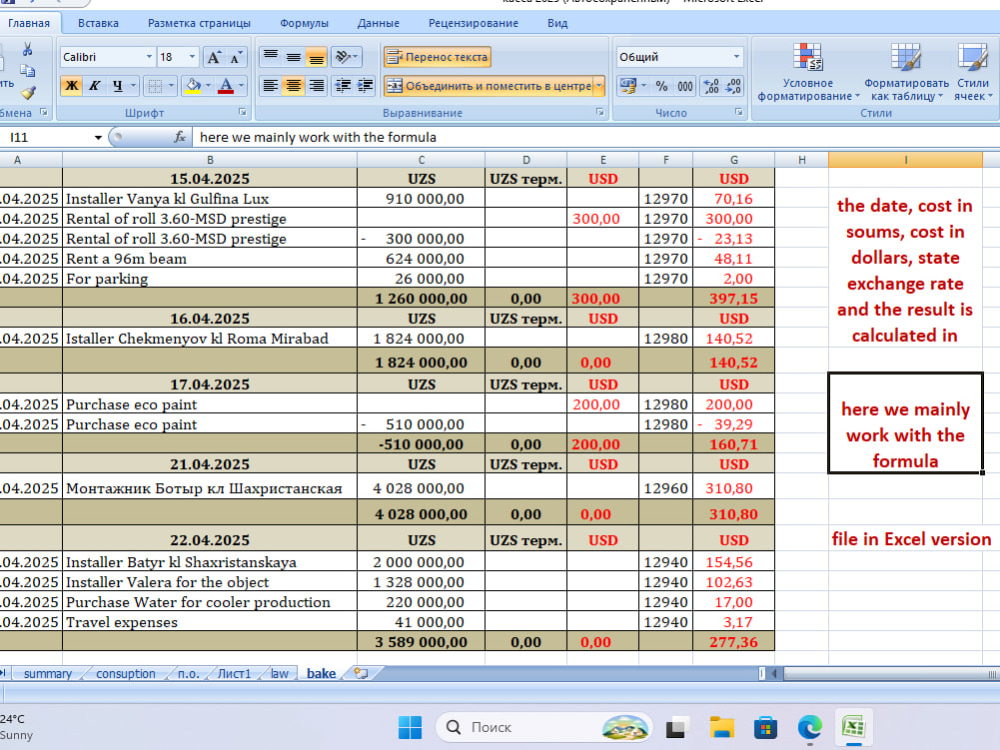Screen dimensions: 1000x750
Task: Open the merge cells dropdown arrow
Action: [599, 85]
